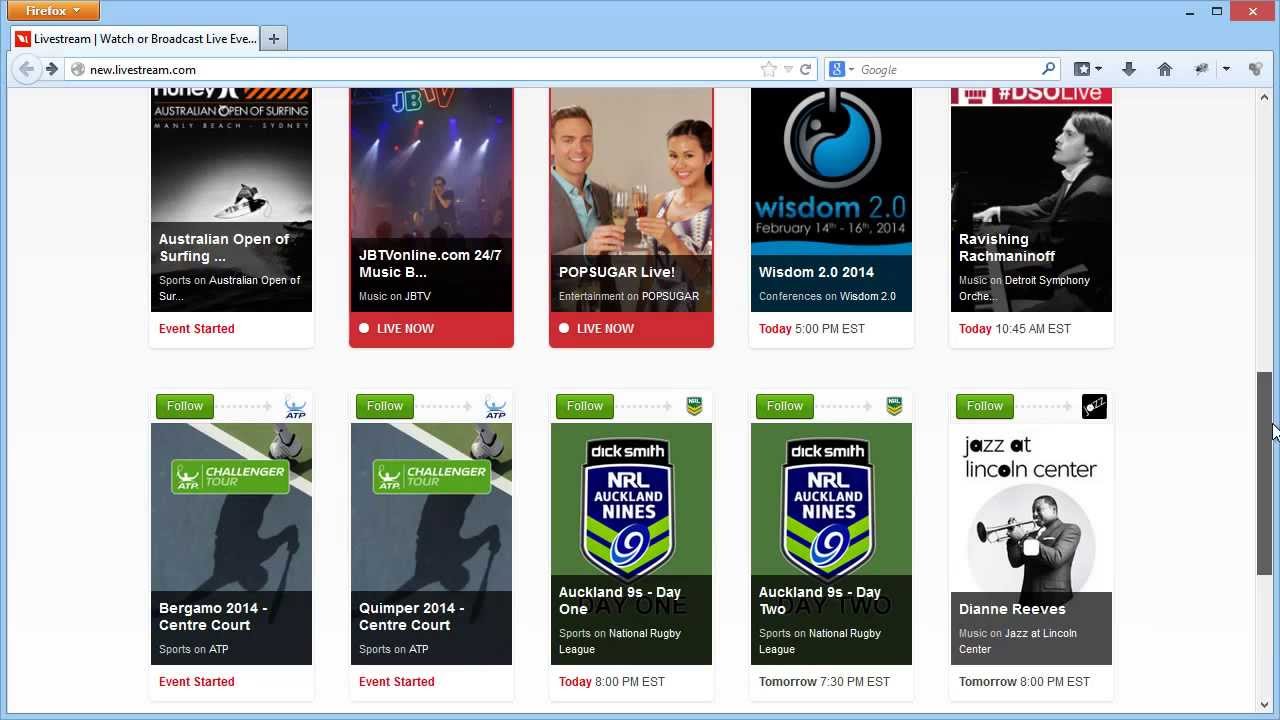
Task: Open a new tab with plus button
Action: (273, 39)
